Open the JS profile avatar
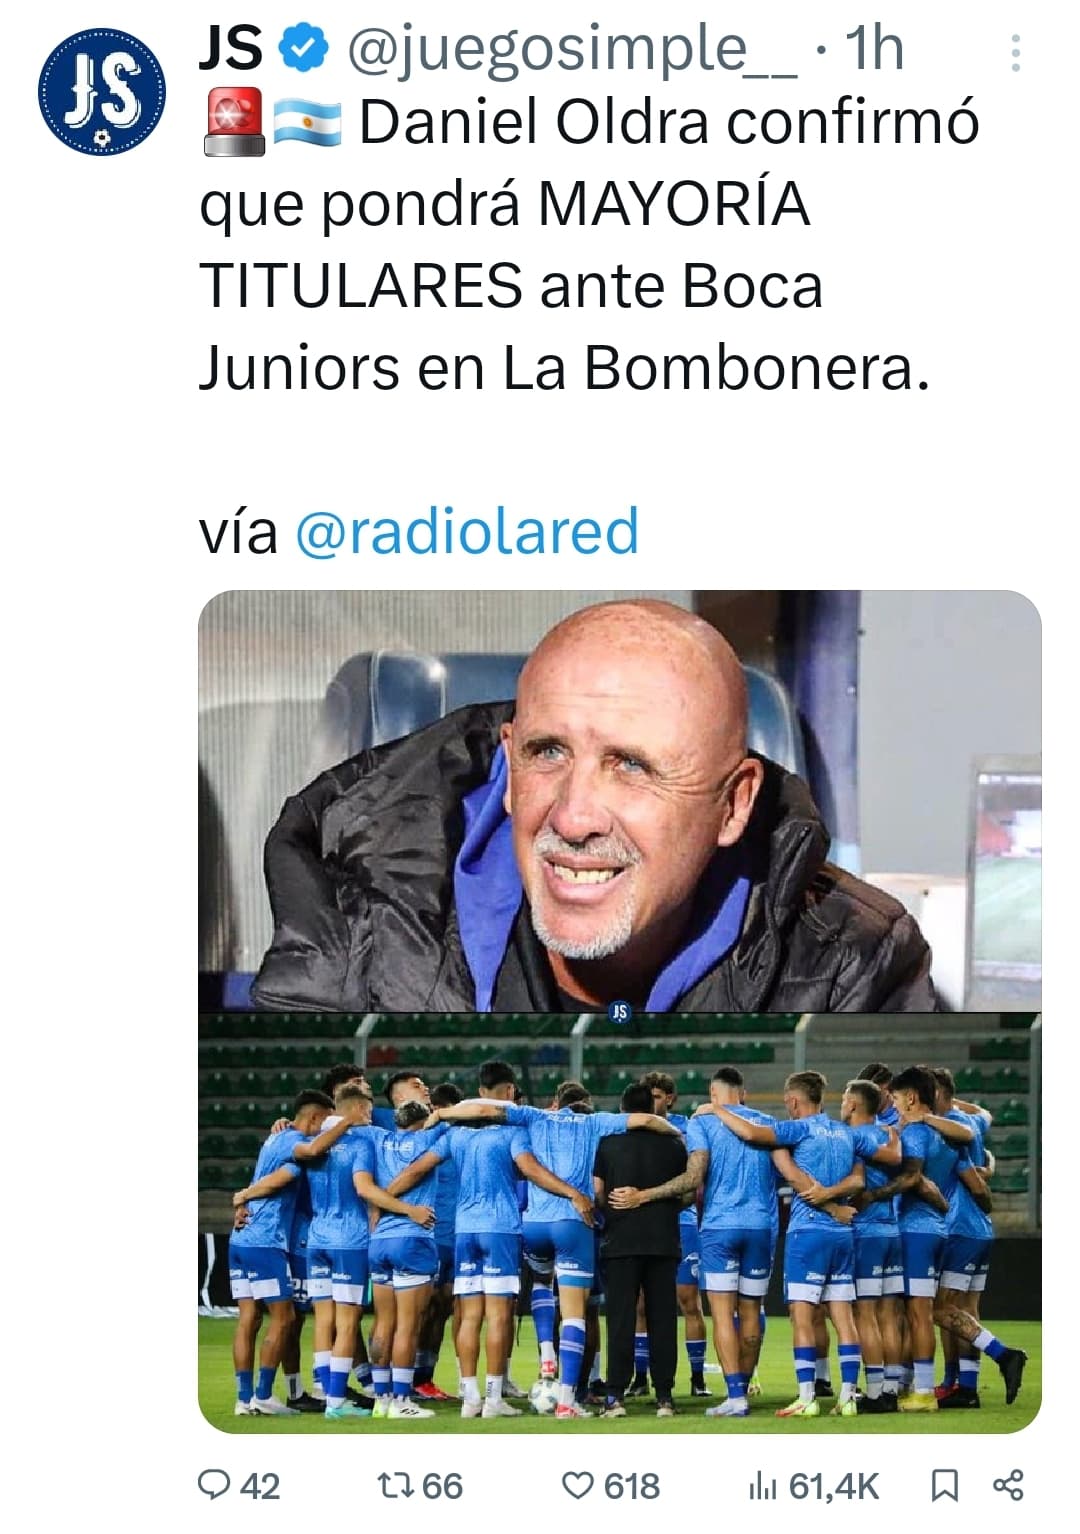 click(x=103, y=91)
